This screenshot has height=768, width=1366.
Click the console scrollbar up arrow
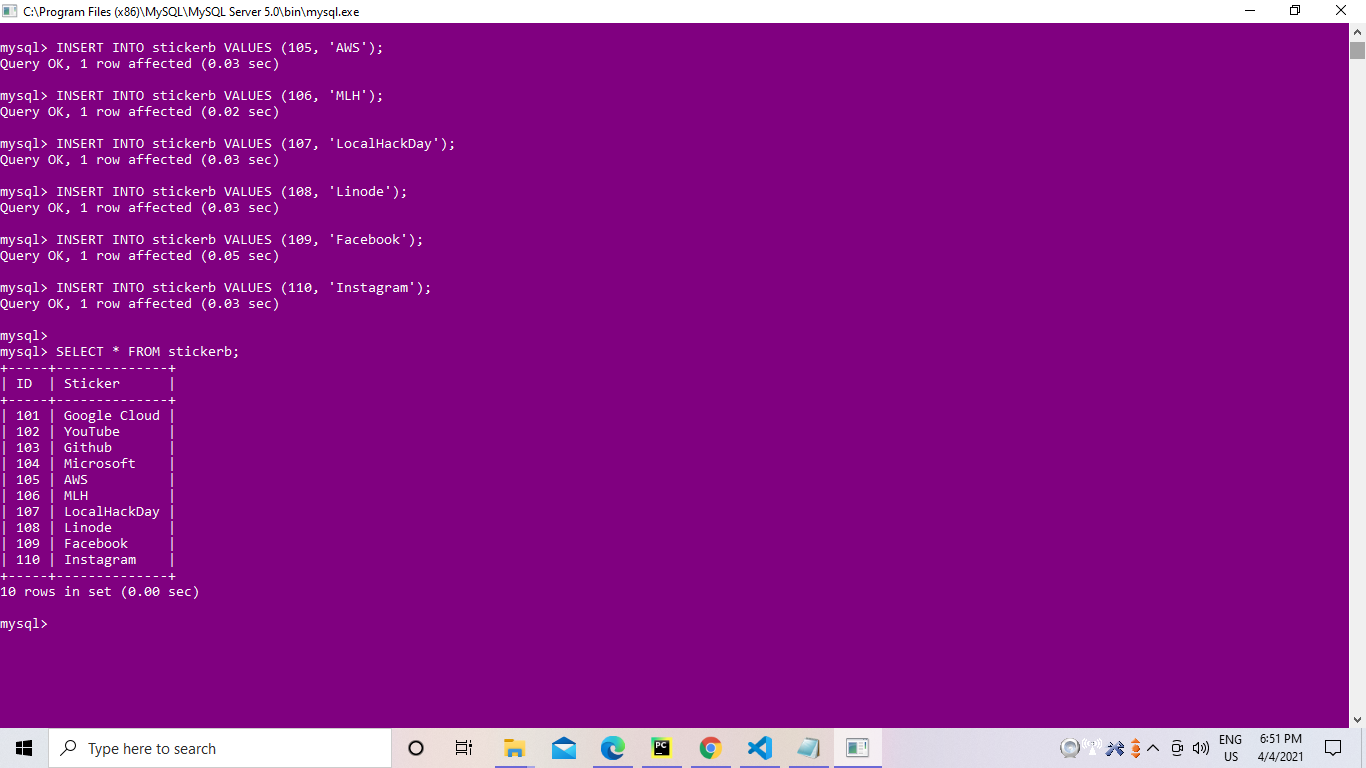[1357, 32]
